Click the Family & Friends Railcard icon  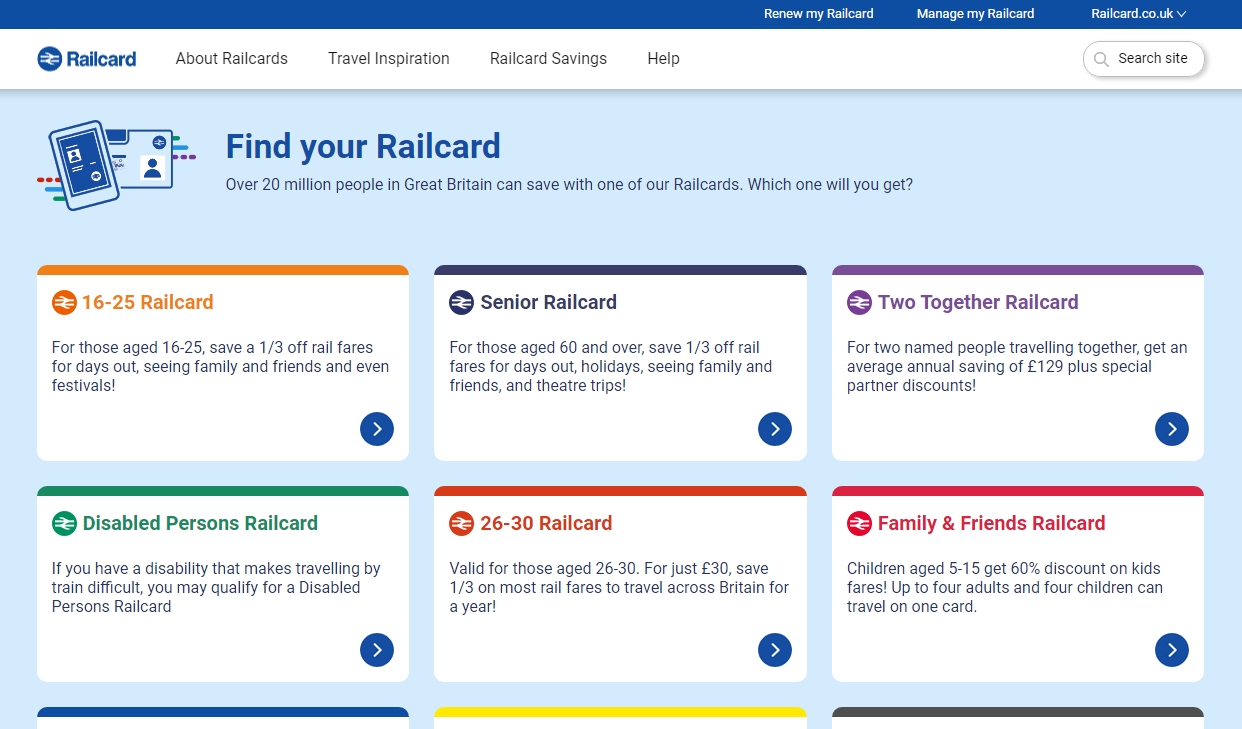click(859, 523)
